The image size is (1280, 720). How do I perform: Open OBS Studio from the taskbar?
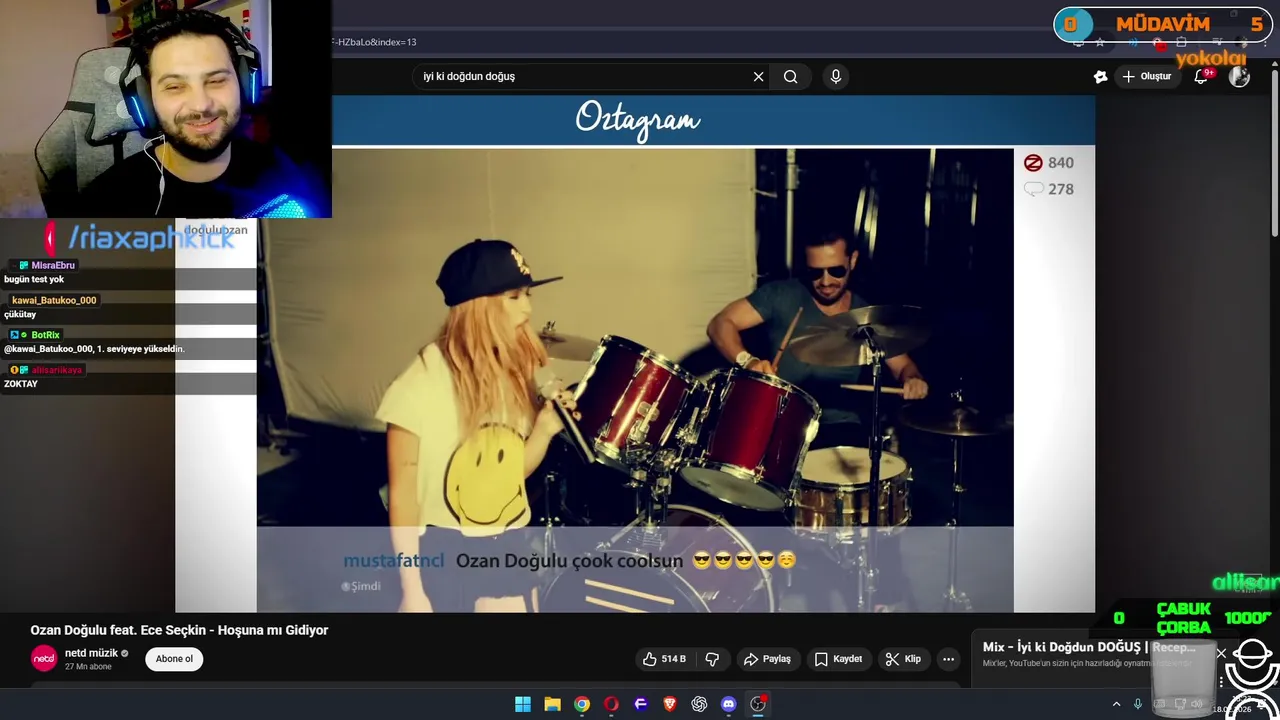coord(758,704)
